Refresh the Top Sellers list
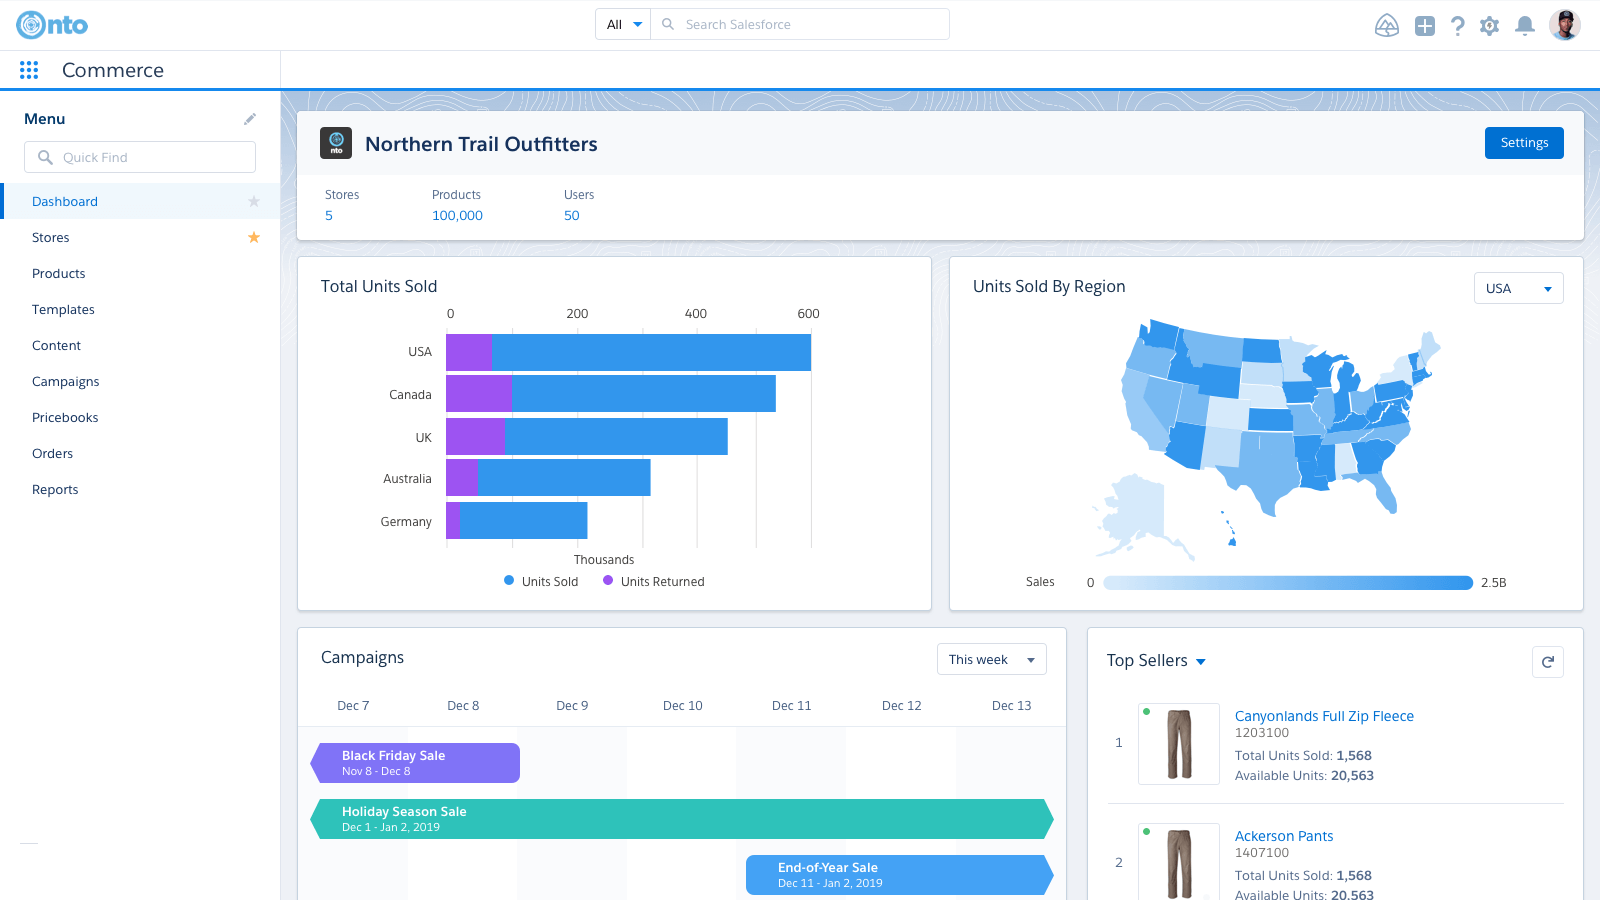This screenshot has width=1600, height=900. [x=1547, y=662]
